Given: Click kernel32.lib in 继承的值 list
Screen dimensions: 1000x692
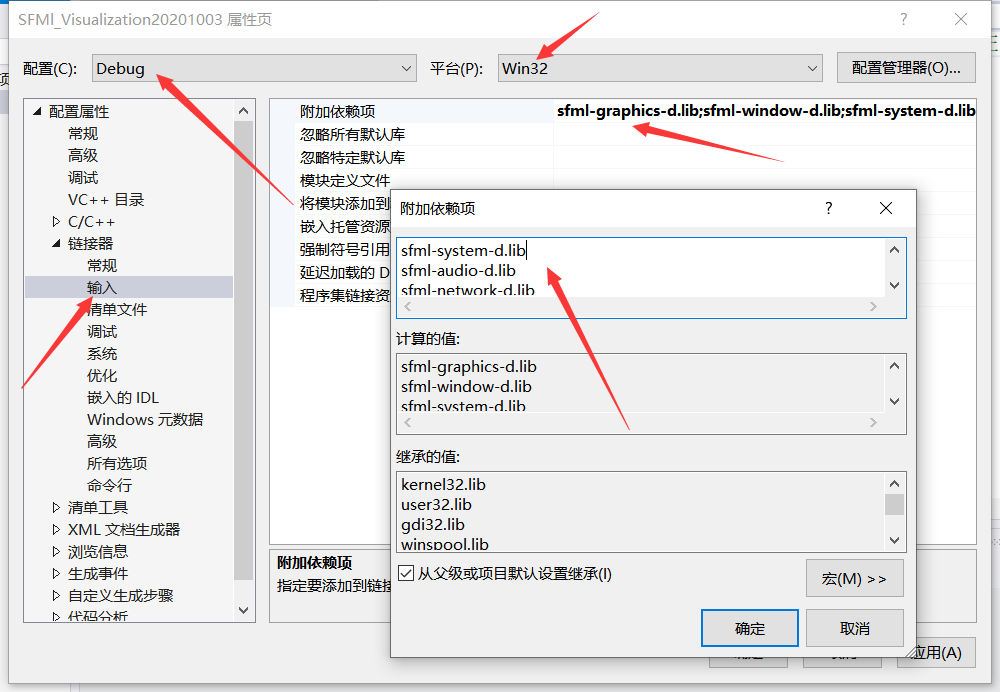Looking at the screenshot, I should point(443,485).
